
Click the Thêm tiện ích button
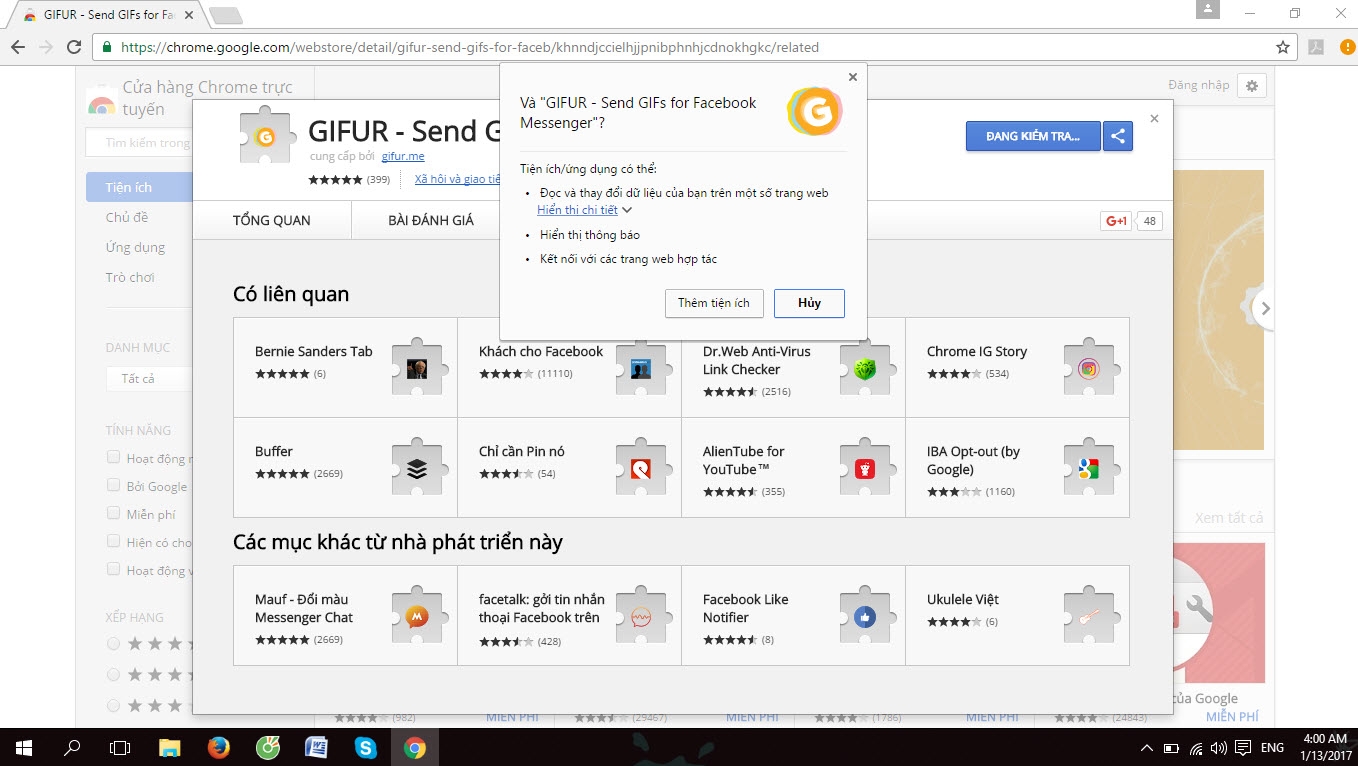pyautogui.click(x=714, y=303)
